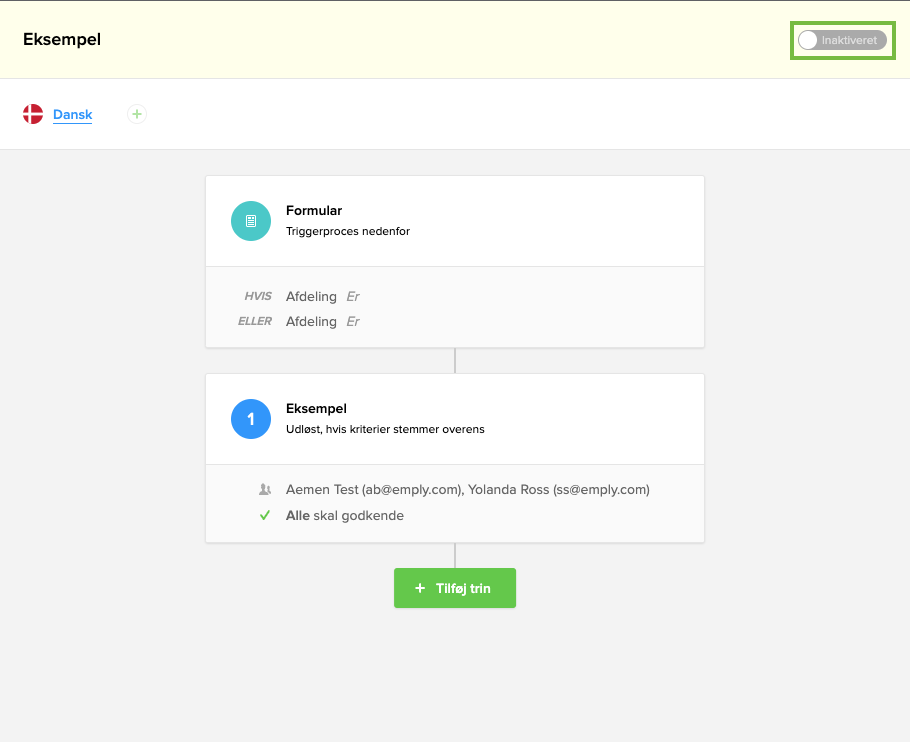Click the approvers people icon
Screen dimensions: 910x742
click(x=265, y=490)
